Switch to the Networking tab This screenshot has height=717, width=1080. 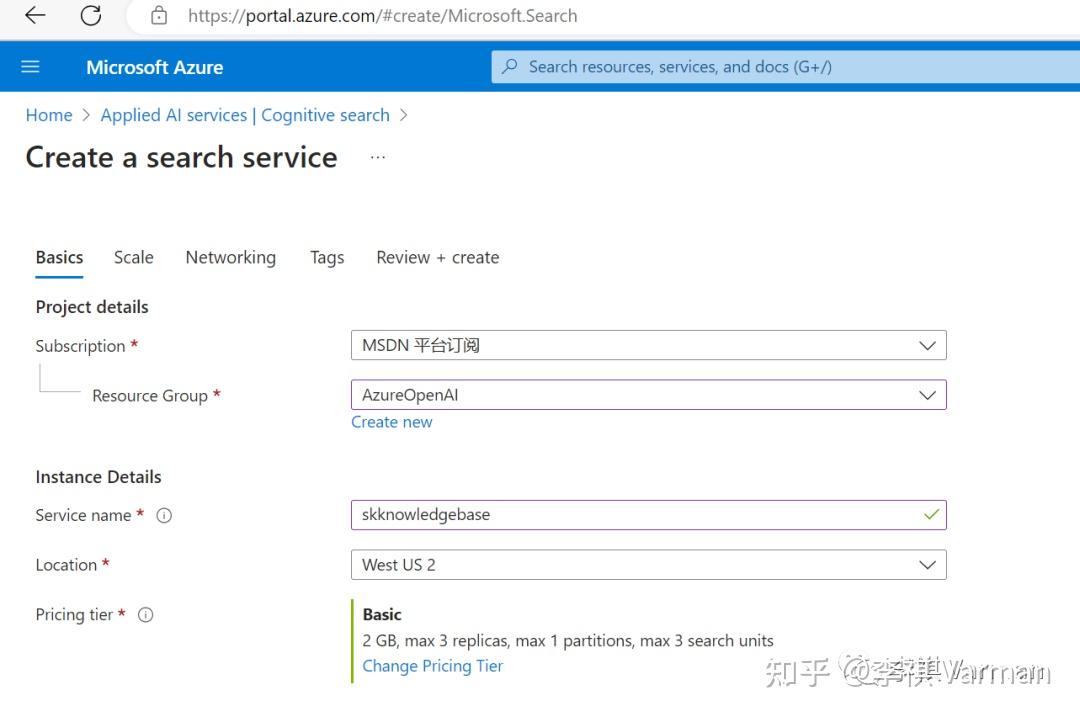point(230,257)
